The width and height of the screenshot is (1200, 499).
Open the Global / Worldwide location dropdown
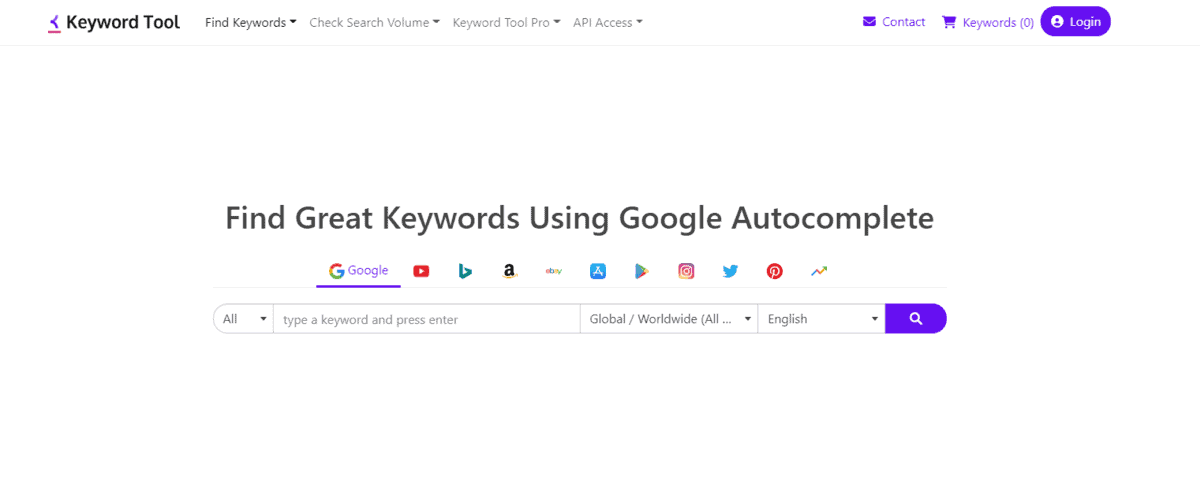669,319
